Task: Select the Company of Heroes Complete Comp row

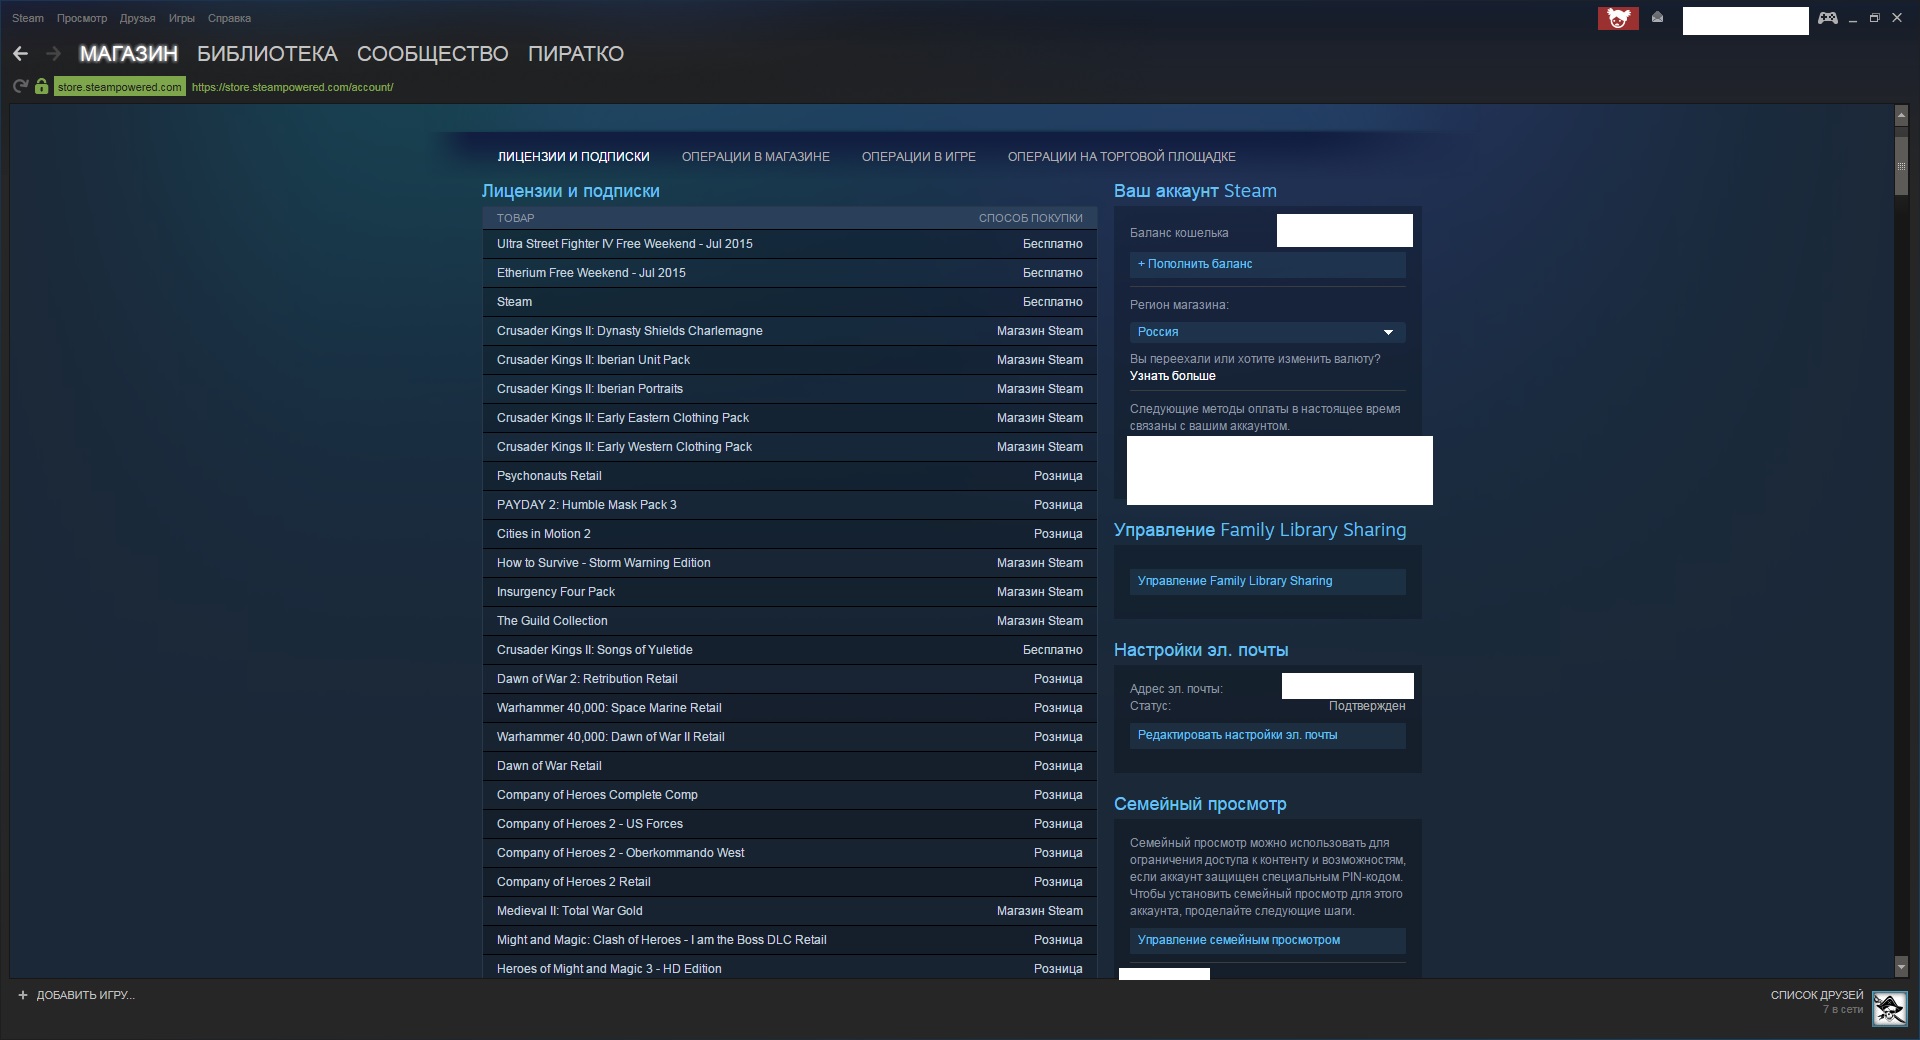Action: click(x=790, y=795)
